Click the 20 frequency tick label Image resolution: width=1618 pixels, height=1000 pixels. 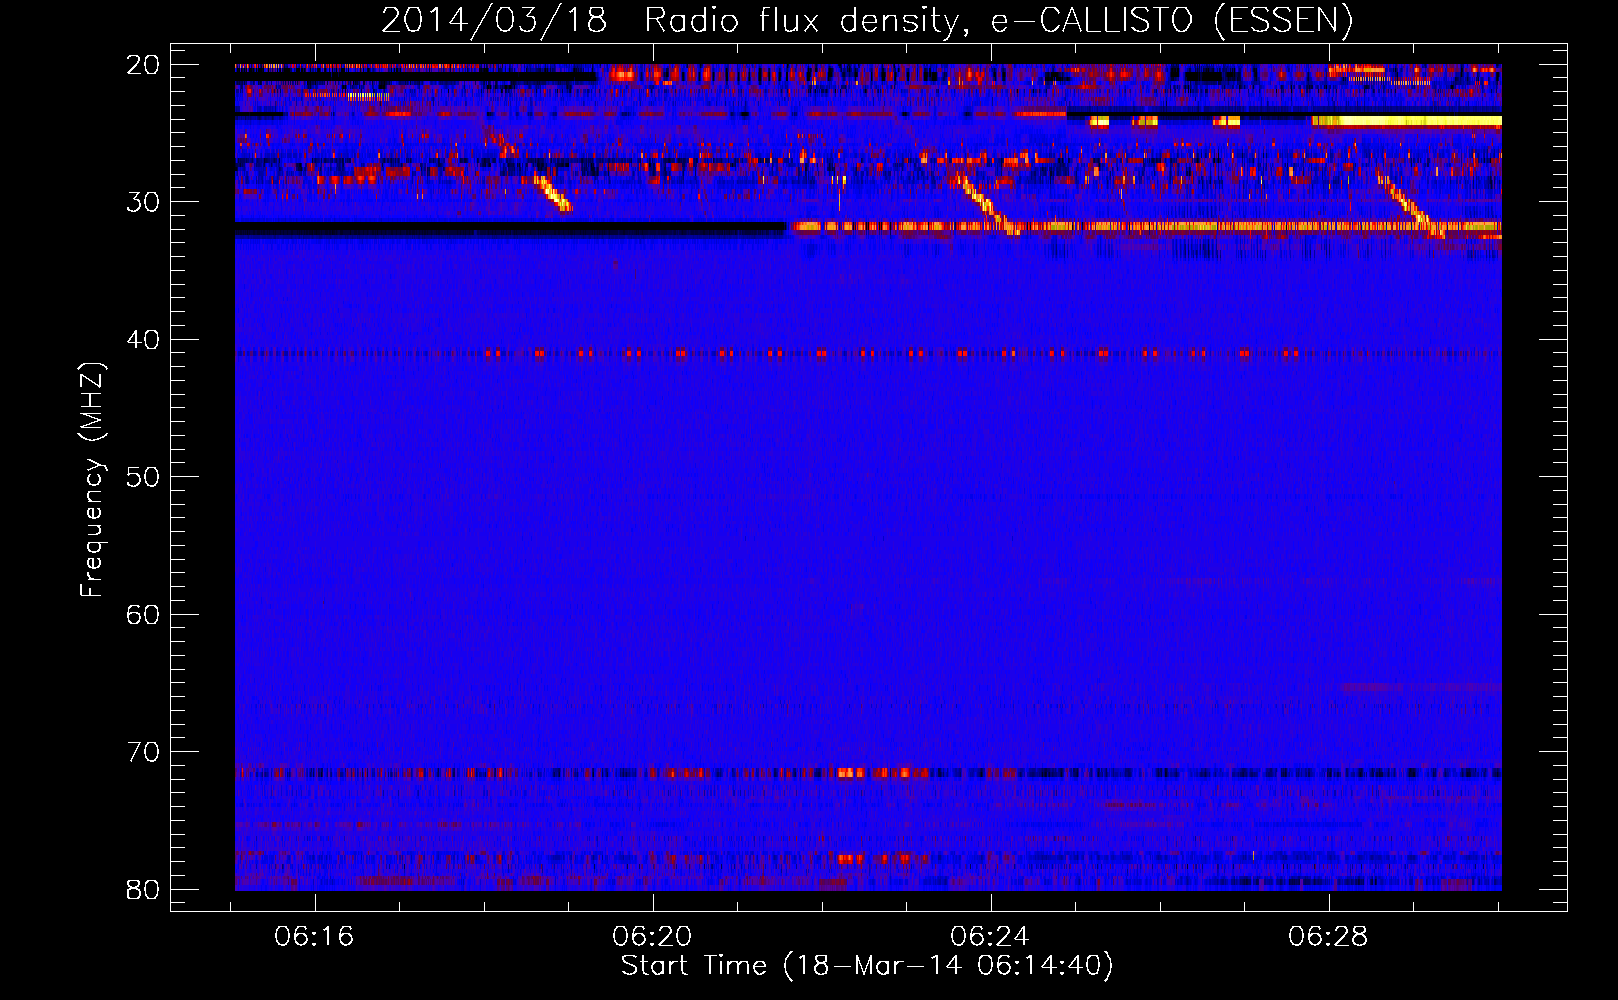pyautogui.click(x=143, y=65)
